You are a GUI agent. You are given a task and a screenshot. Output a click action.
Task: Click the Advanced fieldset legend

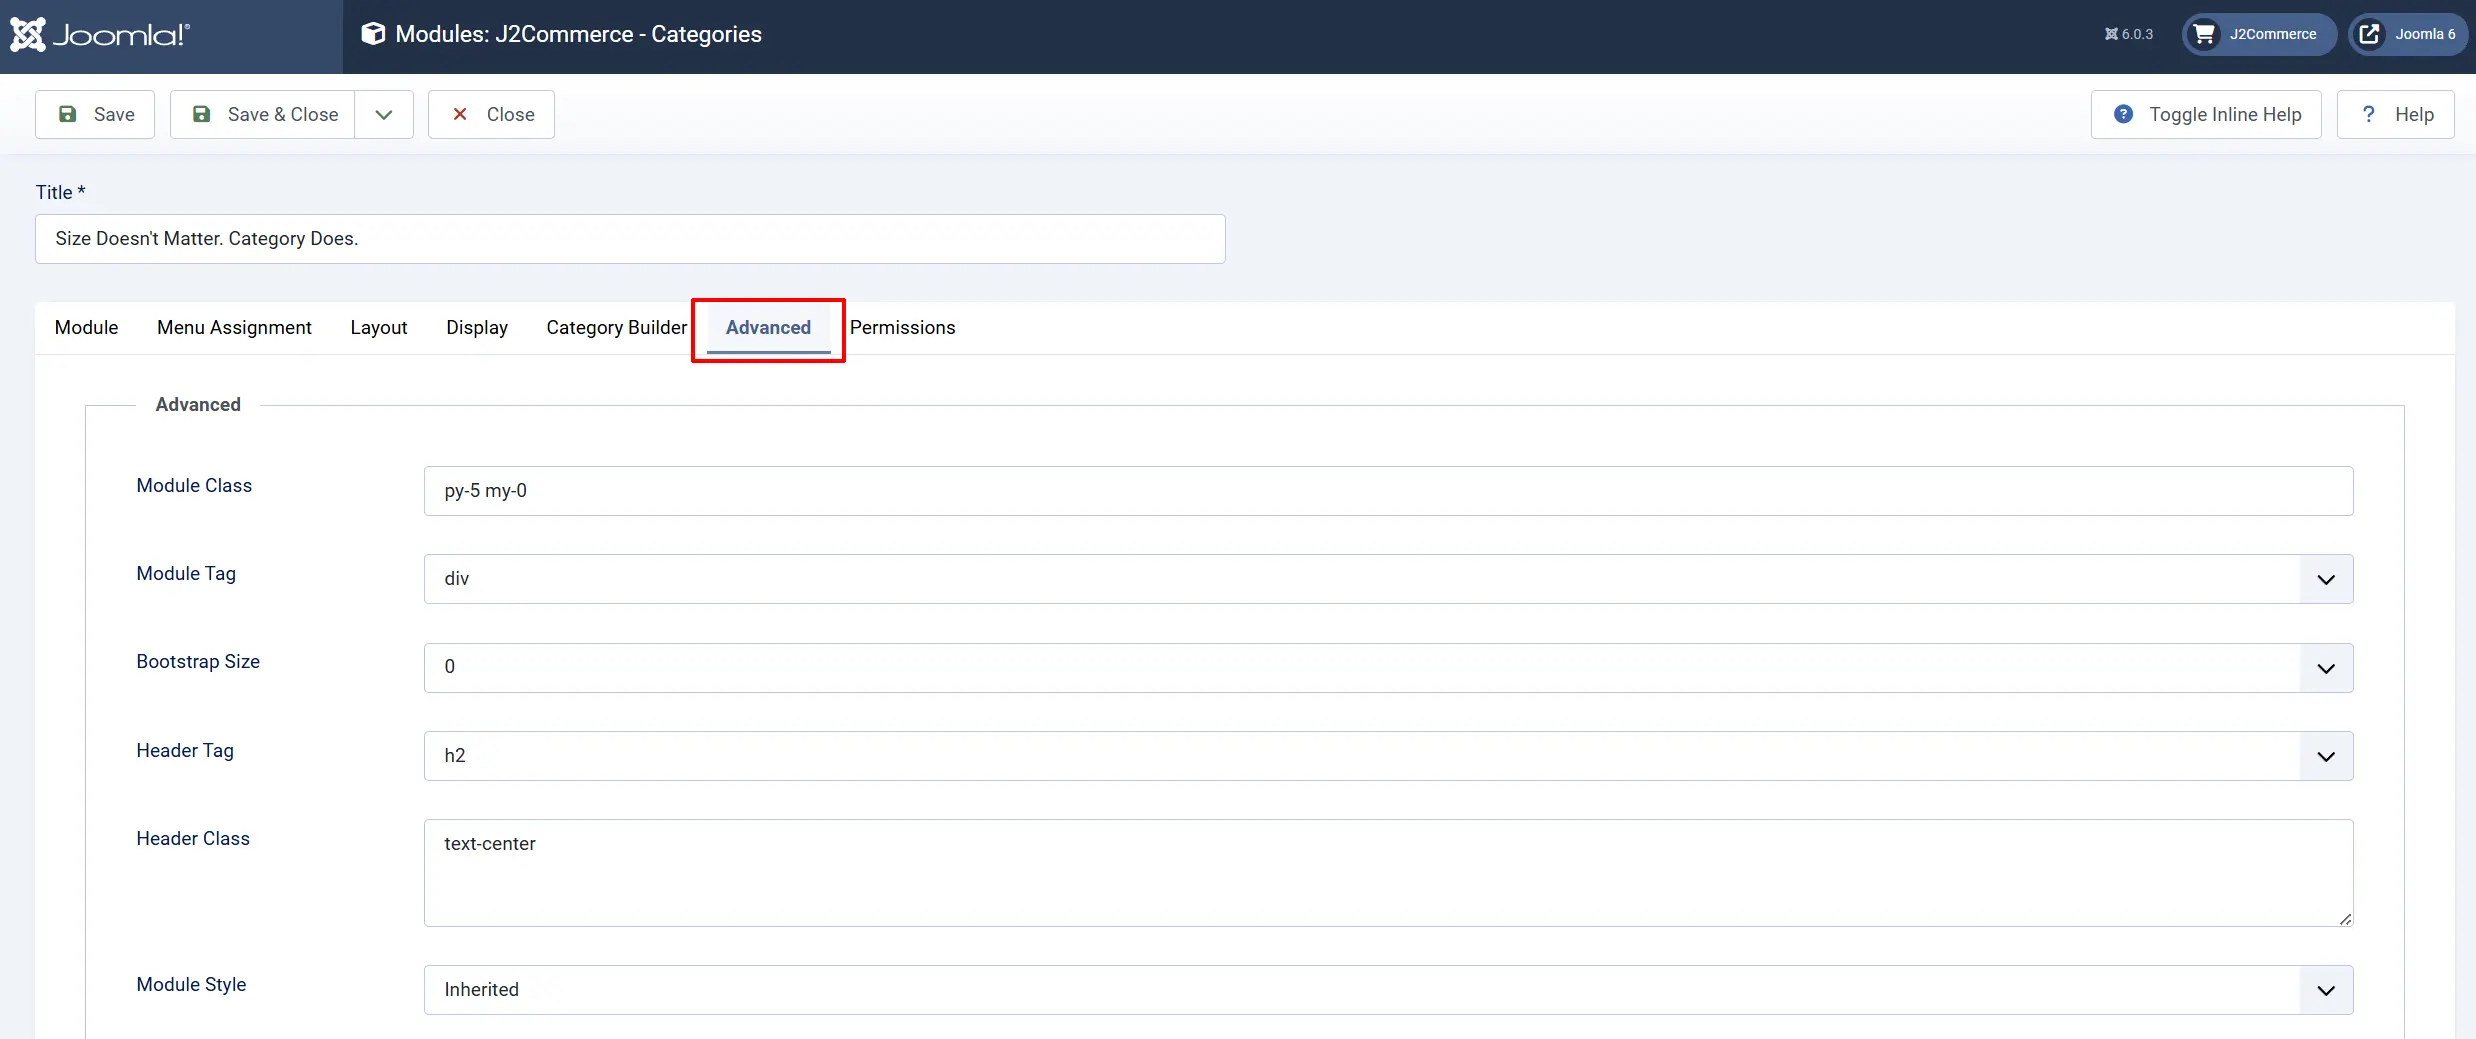pos(198,405)
